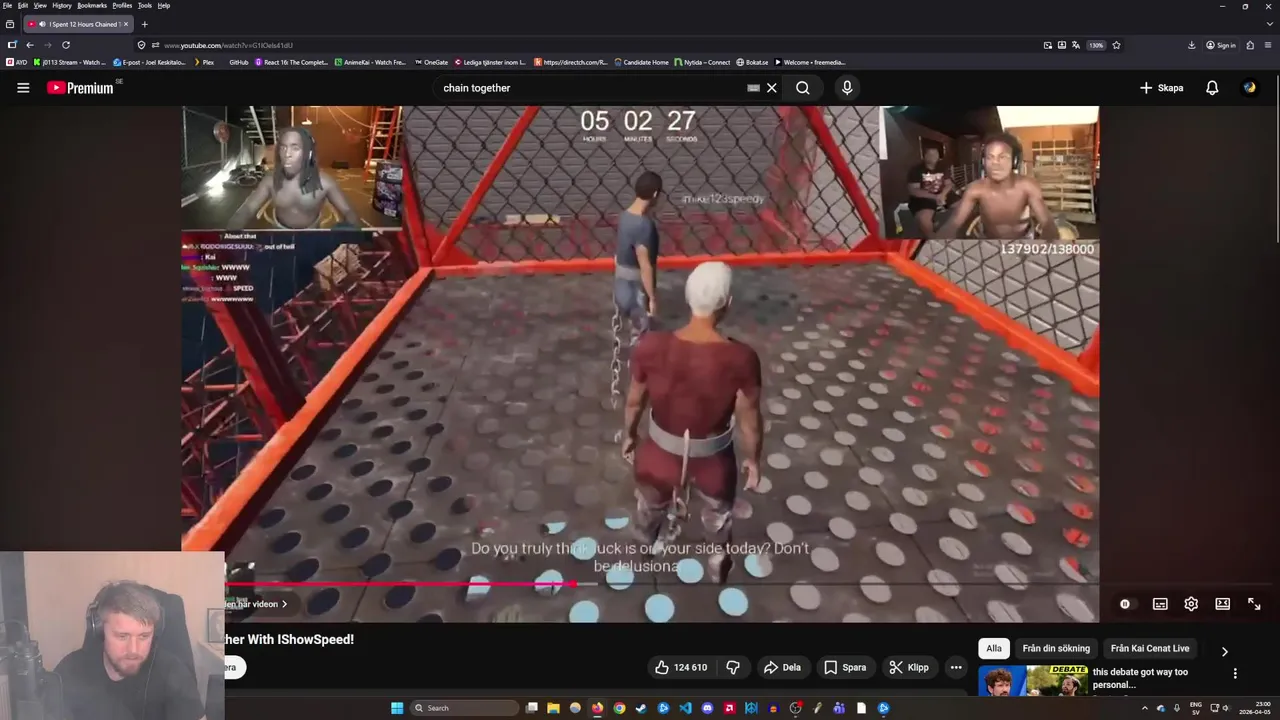Open options for the debate video suggestion
This screenshot has height=720, width=1280.
[1235, 673]
